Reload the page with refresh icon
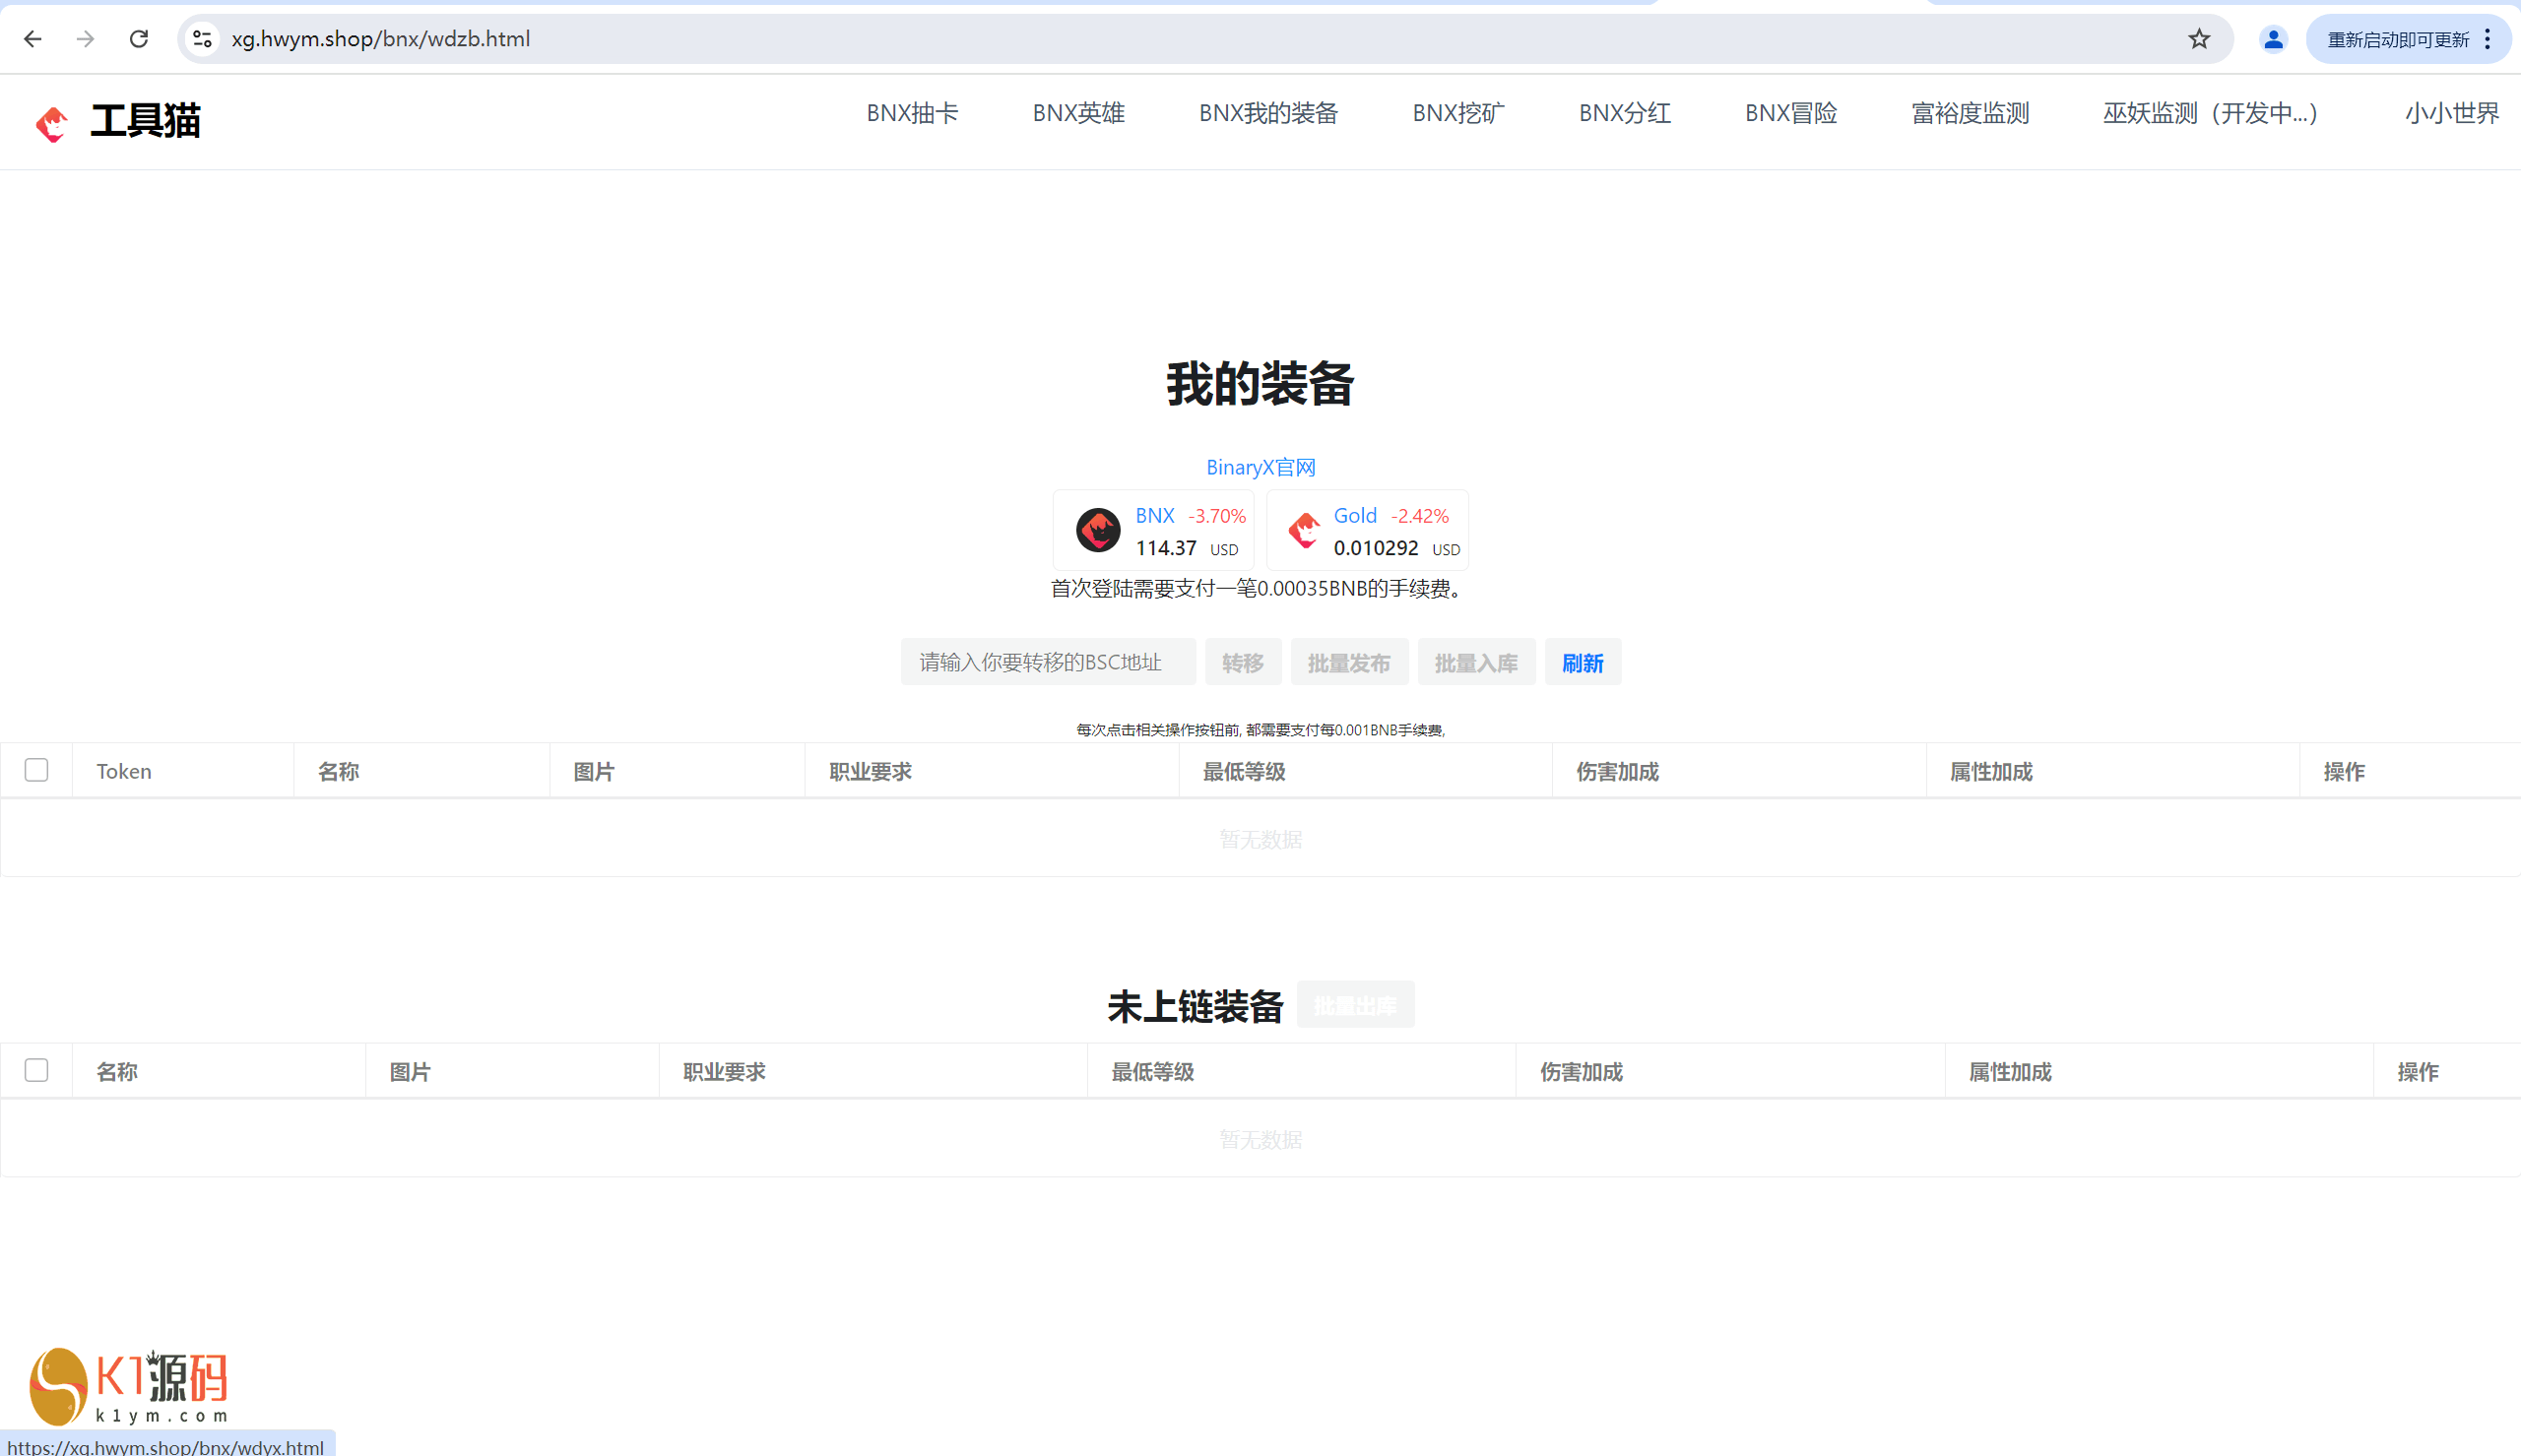The height and width of the screenshot is (1456, 2521). 139,39
